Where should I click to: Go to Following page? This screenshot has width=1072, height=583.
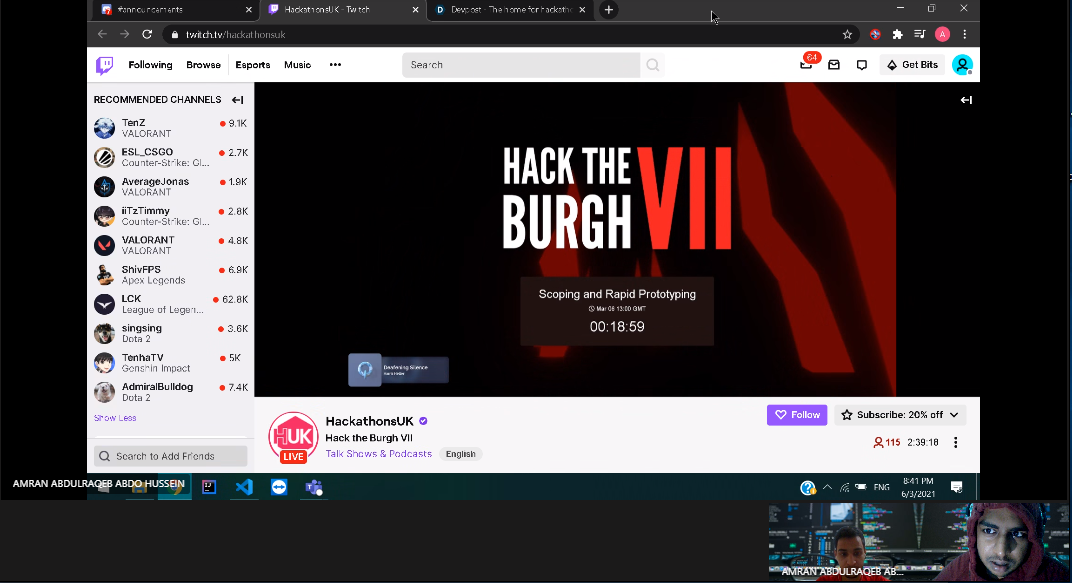click(150, 65)
